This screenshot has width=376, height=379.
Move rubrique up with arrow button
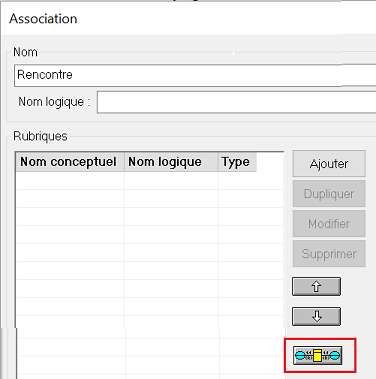[316, 286]
